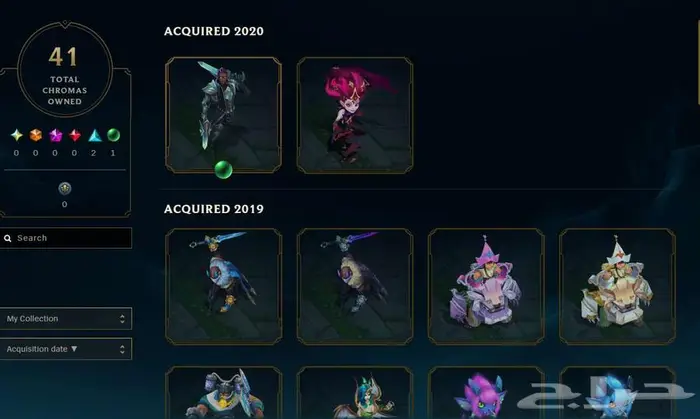This screenshot has width=700, height=419.
Task: Open the blue sword-wielder chroma from 2019
Action: coord(223,286)
